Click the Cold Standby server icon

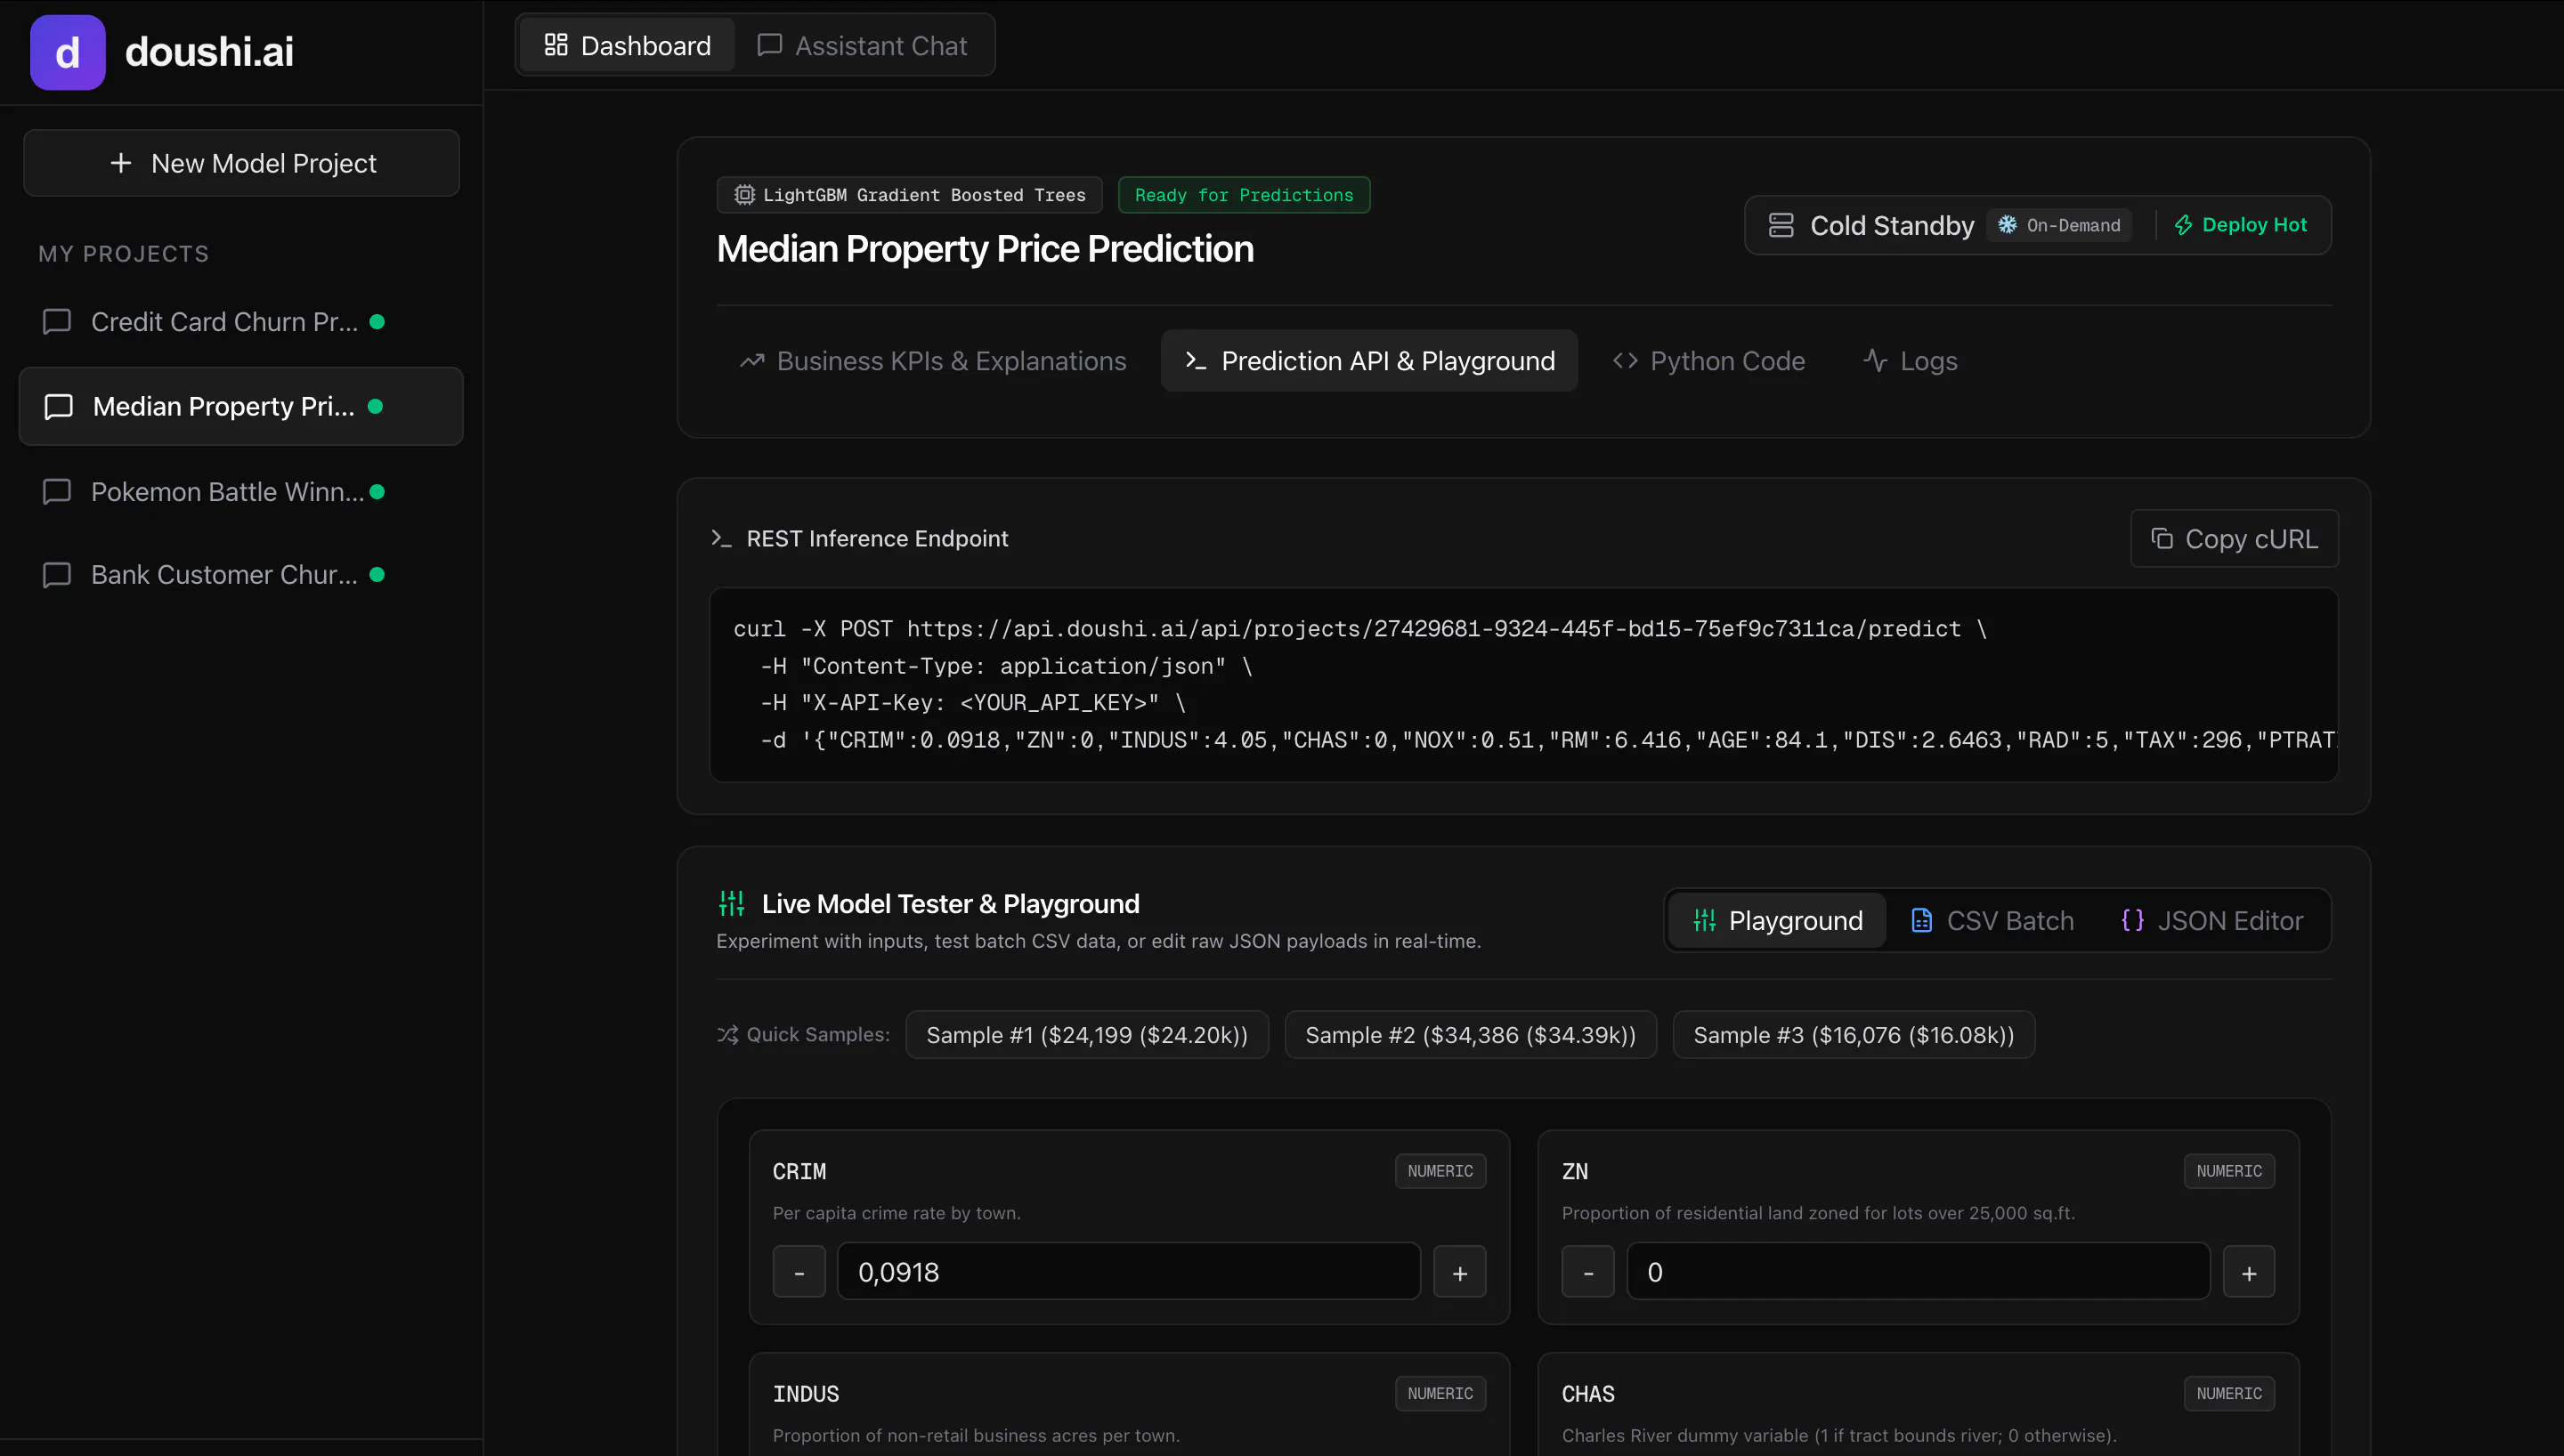[x=1781, y=225]
